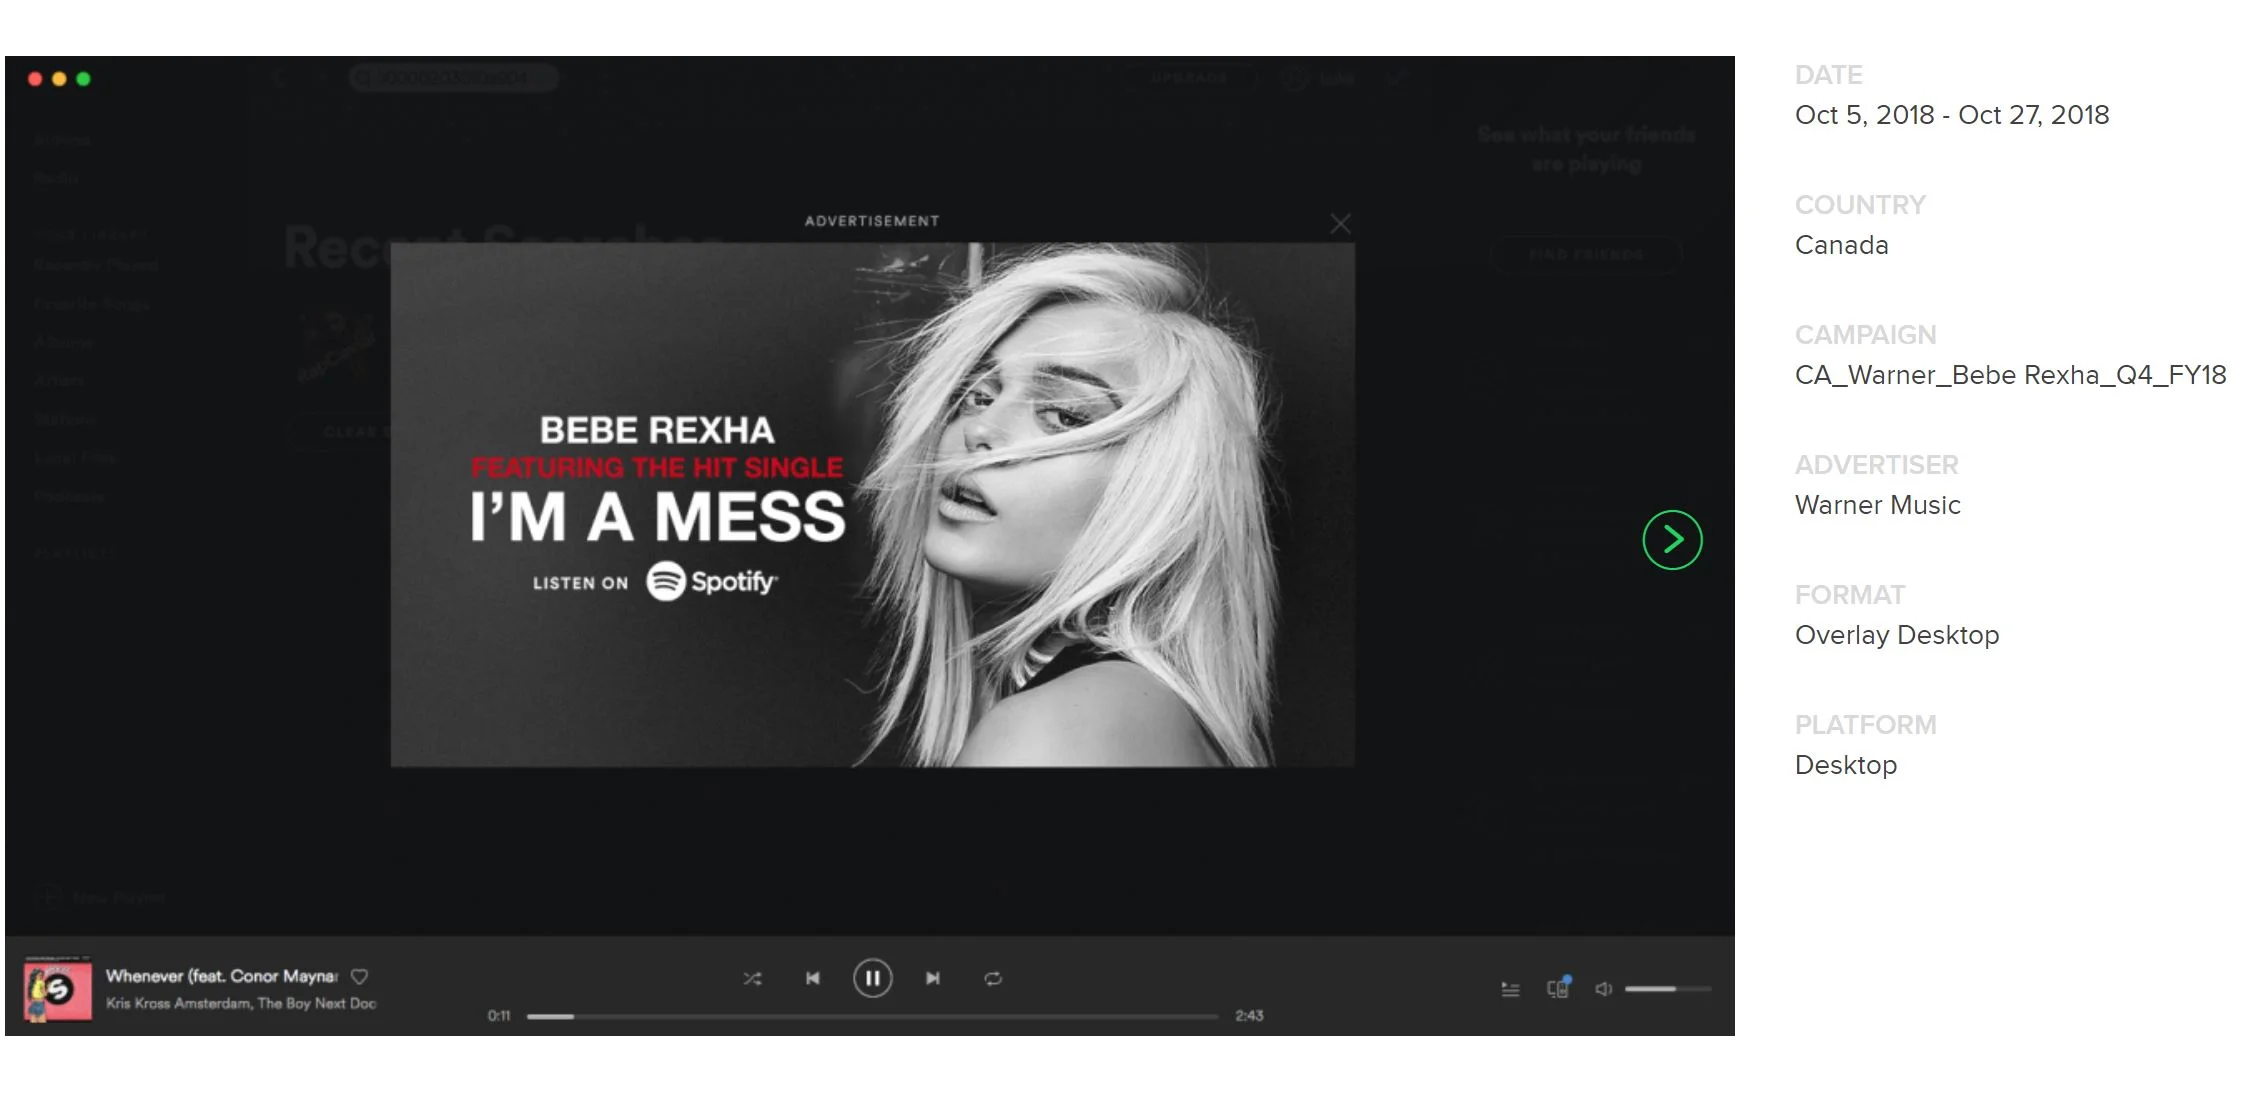
Task: Toggle shuffle playback
Action: click(752, 978)
